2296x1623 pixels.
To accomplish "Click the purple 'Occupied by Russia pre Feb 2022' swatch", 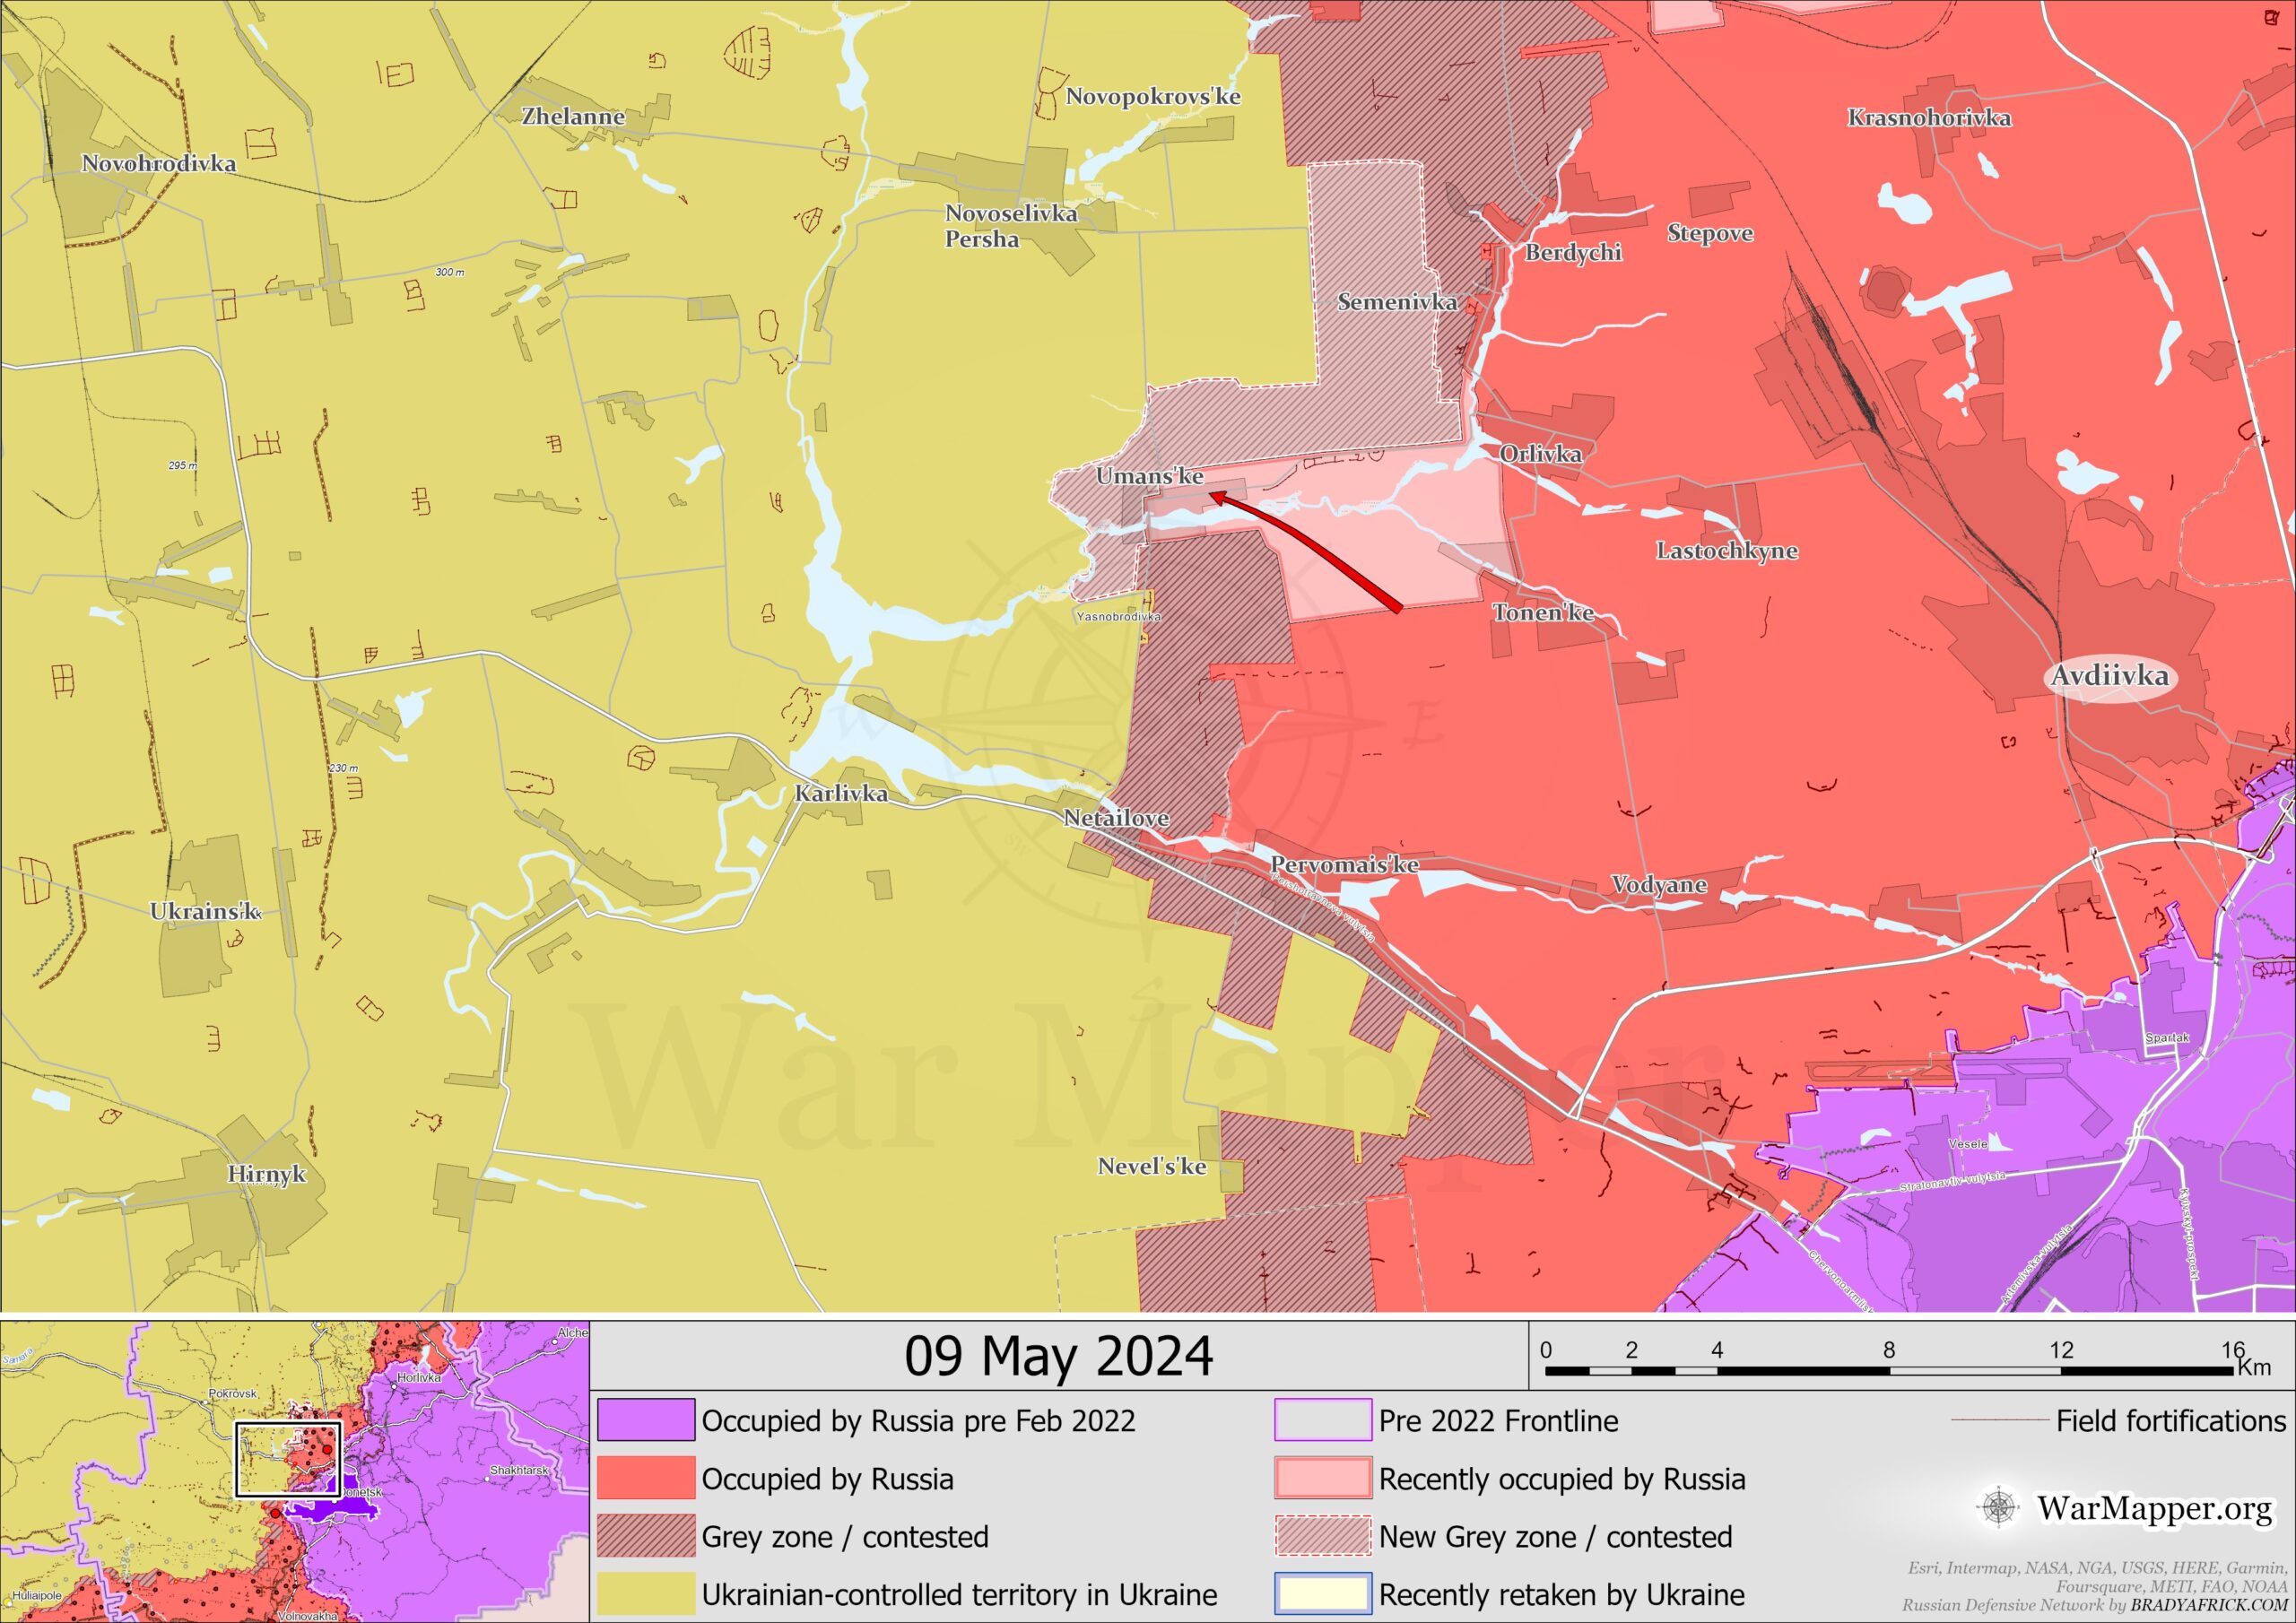I will pos(646,1420).
